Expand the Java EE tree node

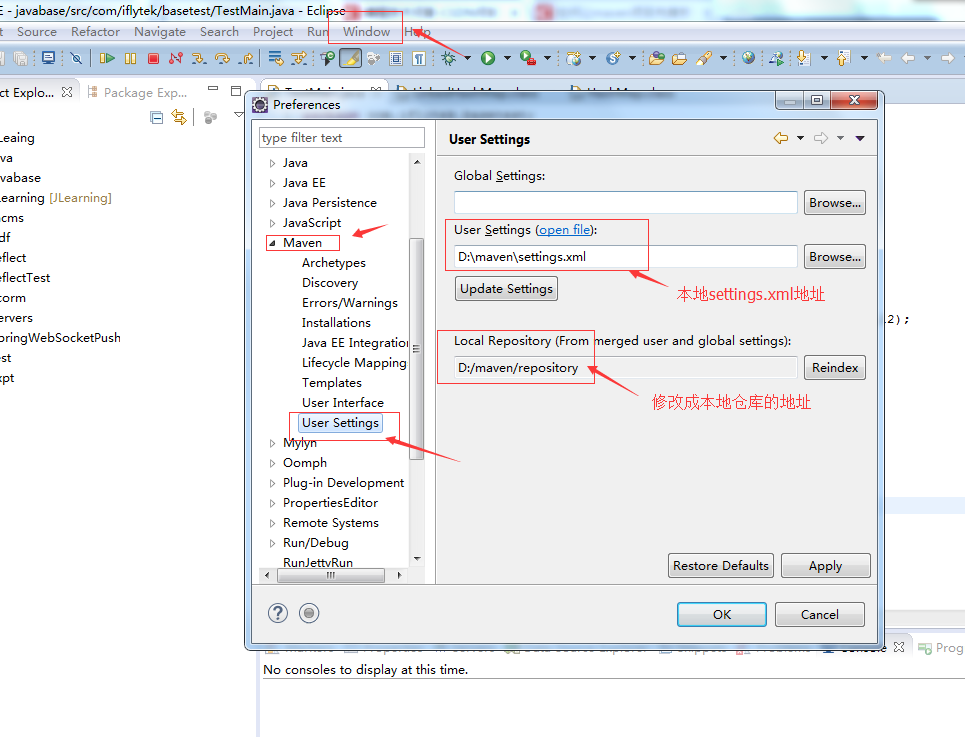272,183
